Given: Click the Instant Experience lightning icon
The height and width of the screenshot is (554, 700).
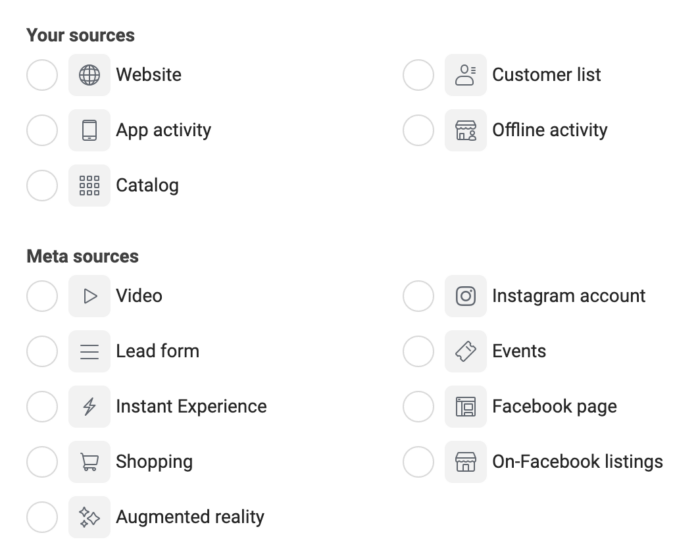Looking at the screenshot, I should pos(89,407).
